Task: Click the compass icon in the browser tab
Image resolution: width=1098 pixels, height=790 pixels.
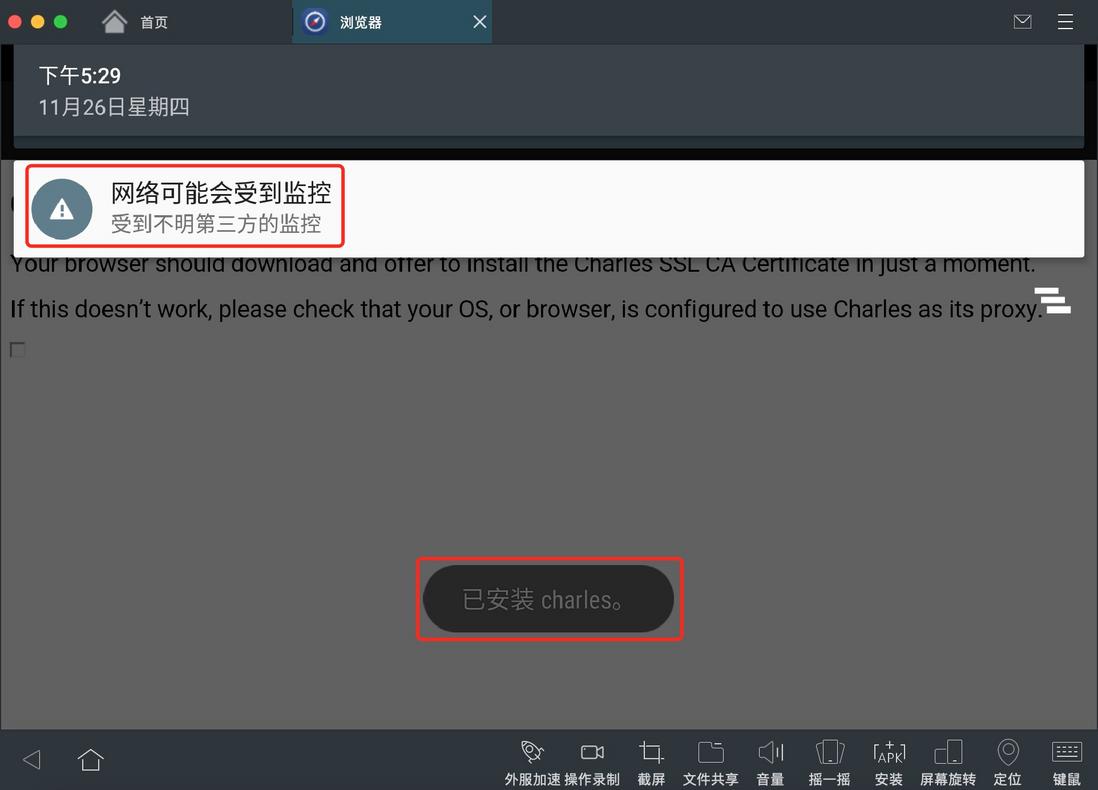Action: coord(315,22)
